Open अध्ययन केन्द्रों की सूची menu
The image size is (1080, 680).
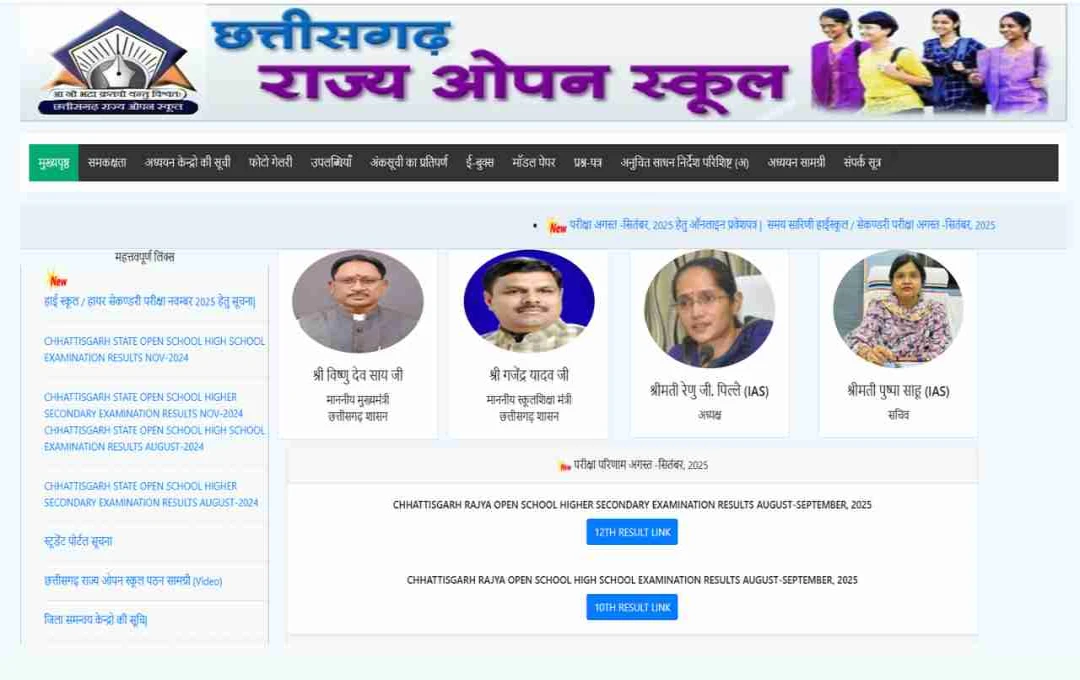pyautogui.click(x=187, y=163)
